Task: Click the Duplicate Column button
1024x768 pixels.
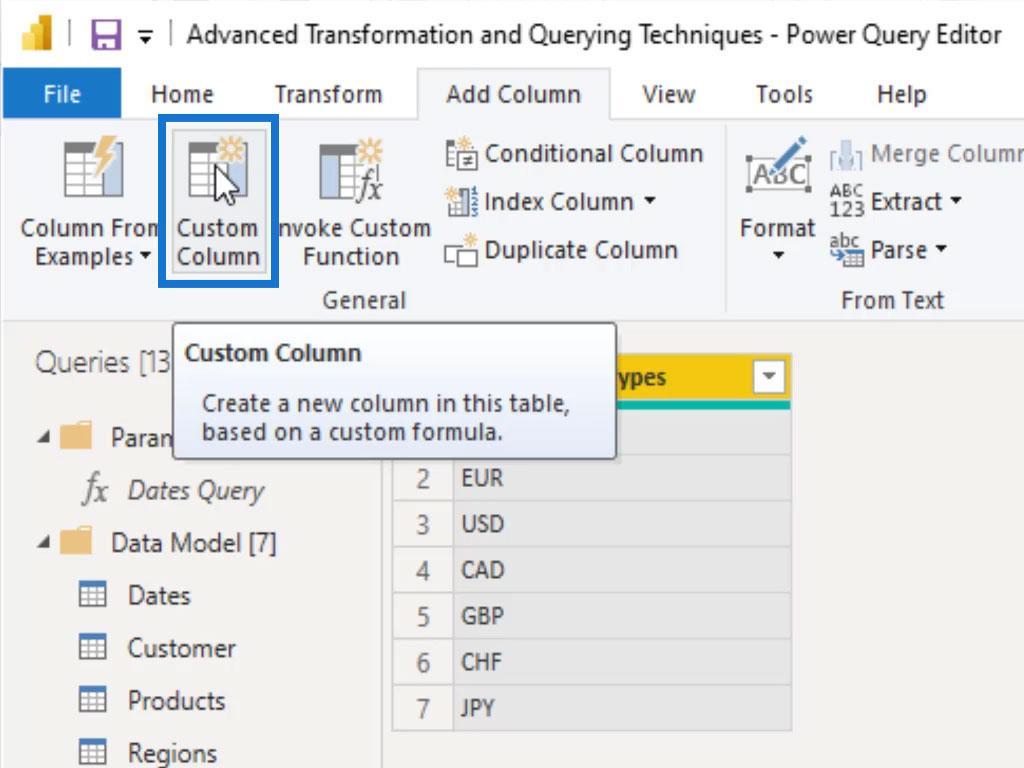Action: click(x=561, y=250)
